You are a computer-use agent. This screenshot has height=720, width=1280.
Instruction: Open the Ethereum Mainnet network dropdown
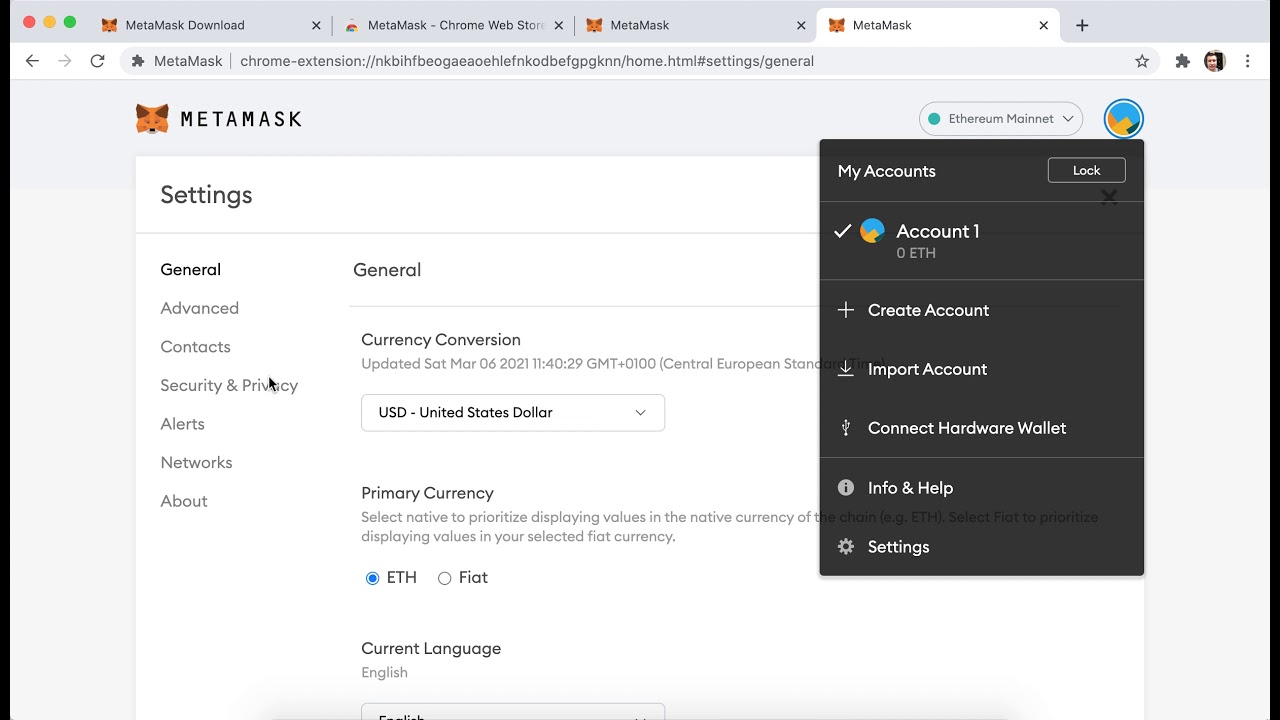click(1001, 119)
